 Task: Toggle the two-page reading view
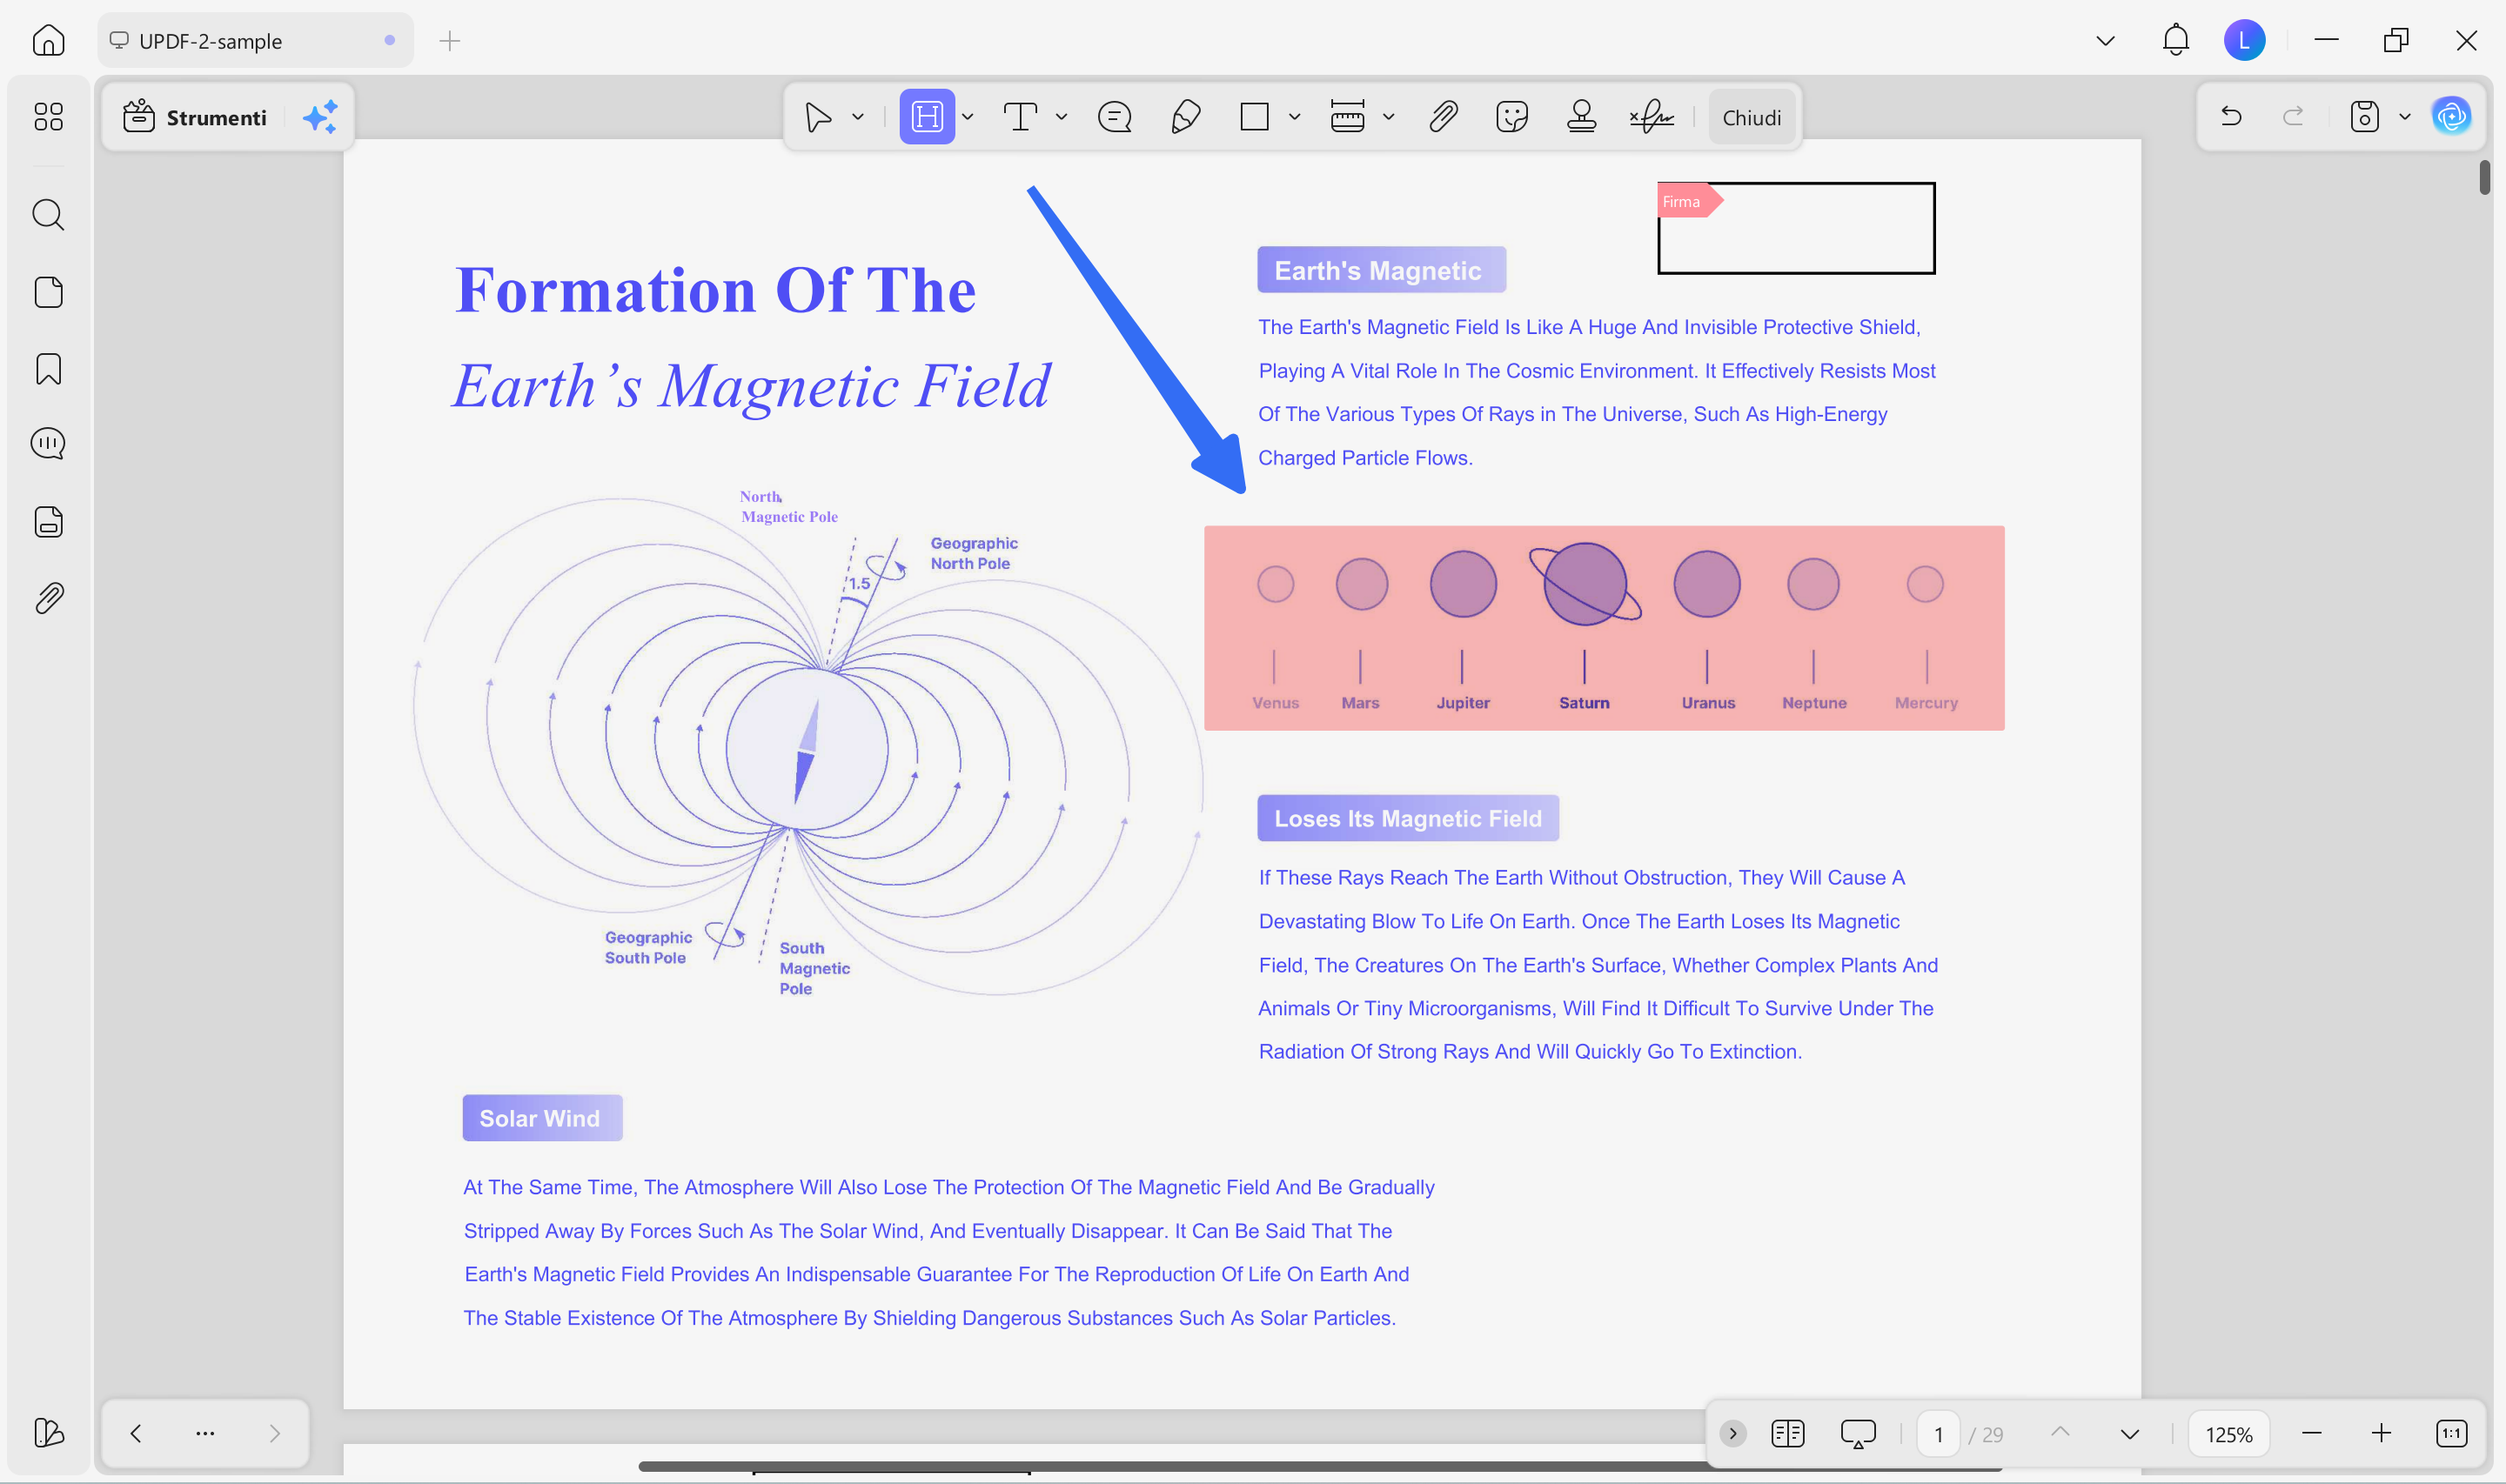click(x=1787, y=1433)
